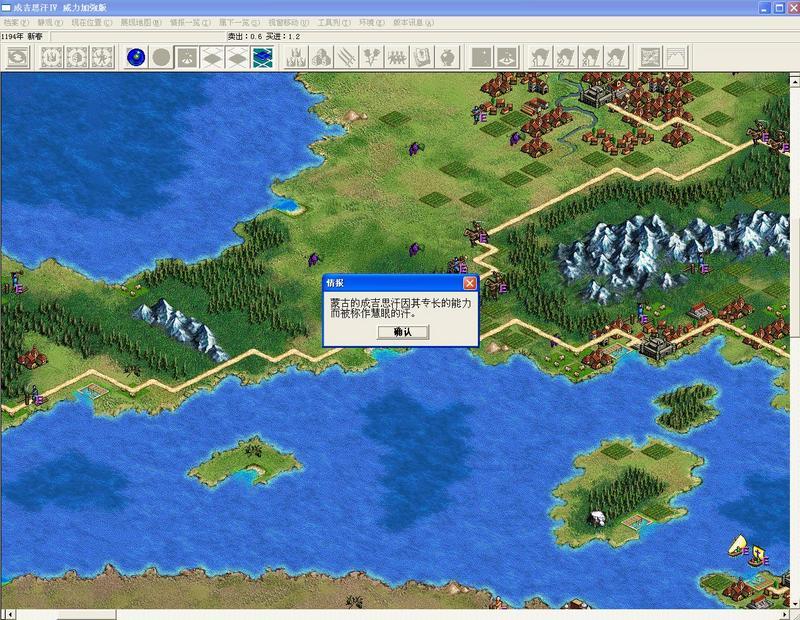Open the 档案 menu
The height and width of the screenshot is (620, 800).
[16, 23]
